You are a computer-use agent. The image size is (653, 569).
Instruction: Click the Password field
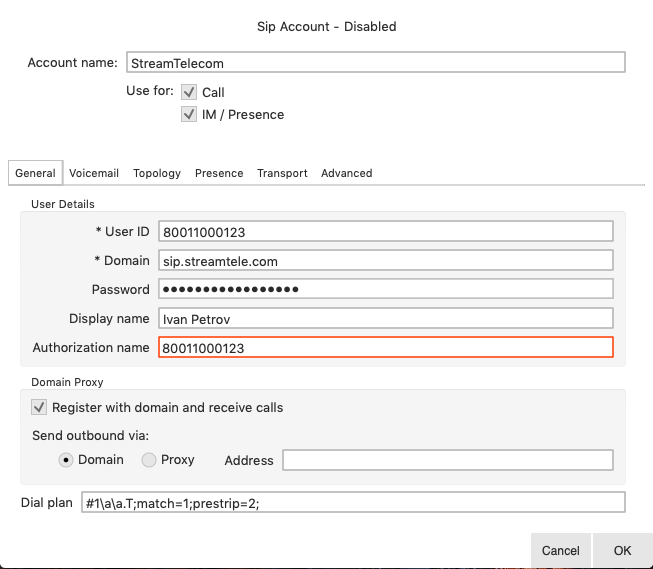click(x=385, y=290)
